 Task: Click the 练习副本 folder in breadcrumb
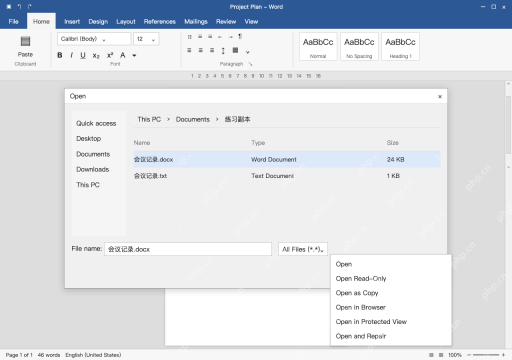(237, 119)
